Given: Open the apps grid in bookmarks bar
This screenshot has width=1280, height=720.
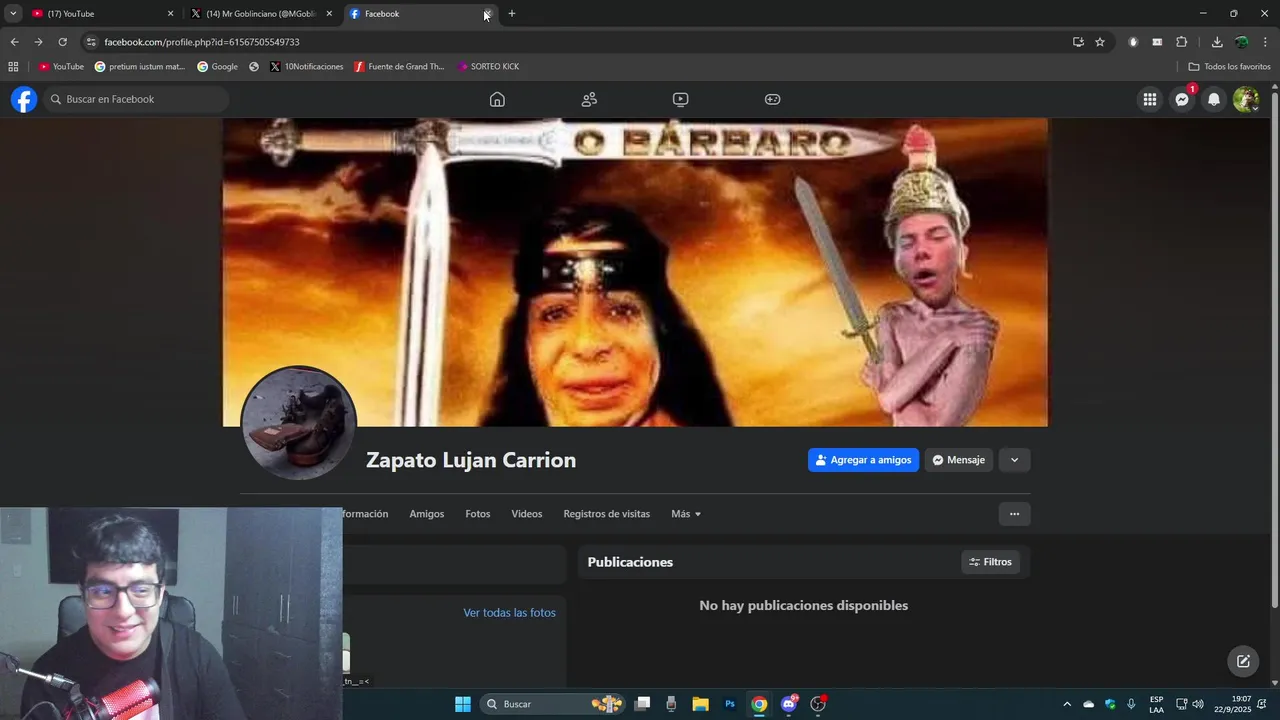Looking at the screenshot, I should pyautogui.click(x=13, y=67).
